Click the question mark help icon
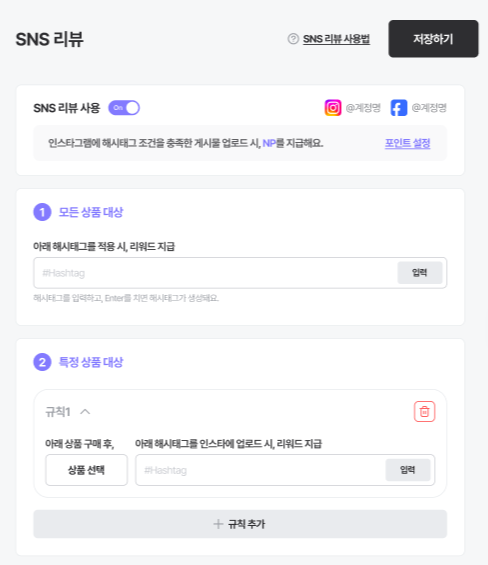 (x=293, y=39)
